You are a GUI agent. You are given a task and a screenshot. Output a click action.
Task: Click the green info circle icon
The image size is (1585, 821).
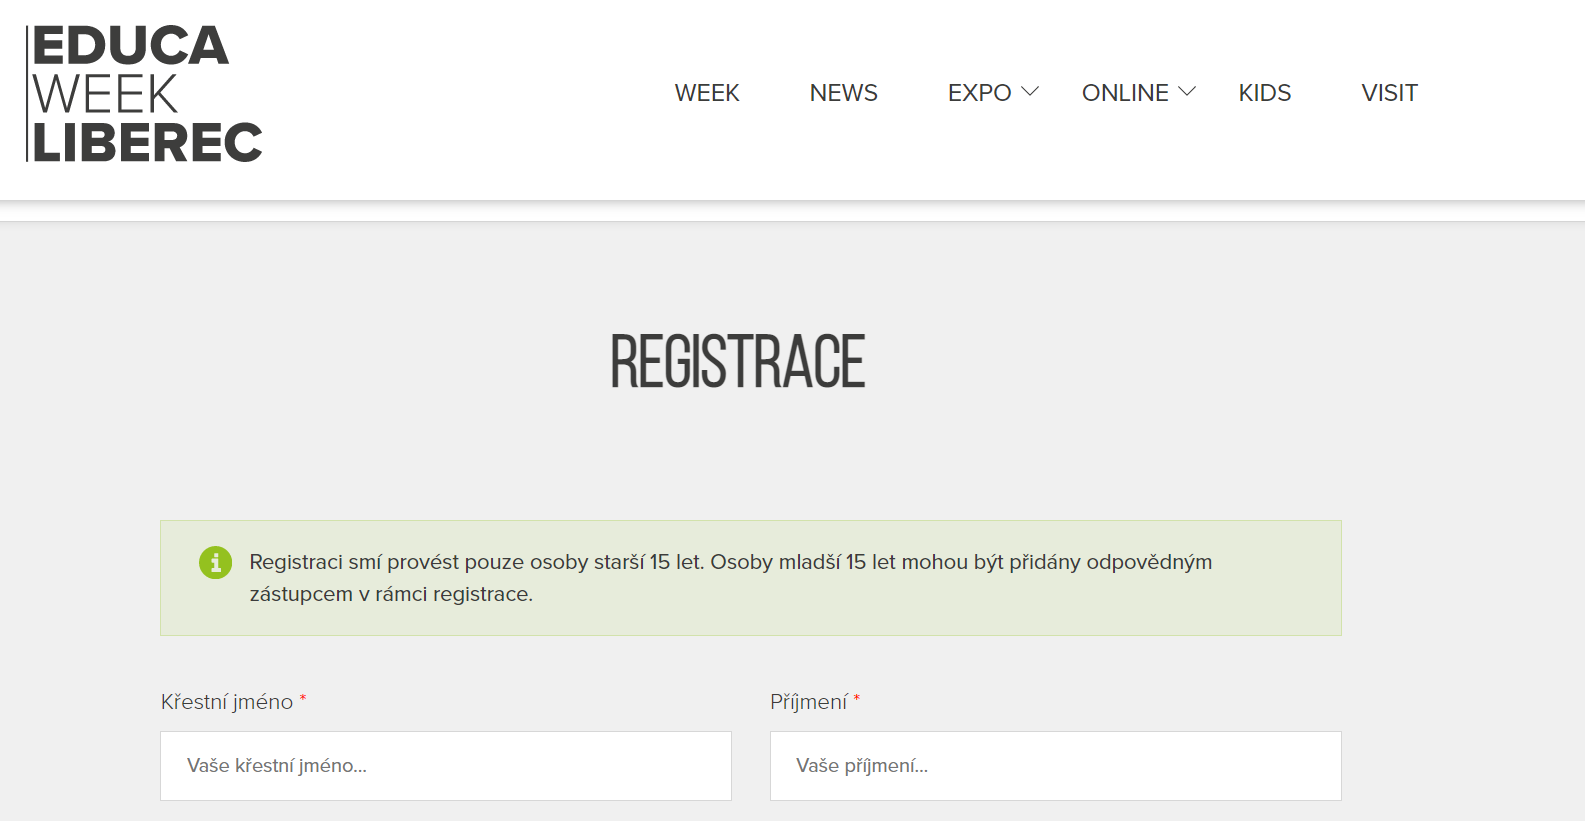pos(215,562)
